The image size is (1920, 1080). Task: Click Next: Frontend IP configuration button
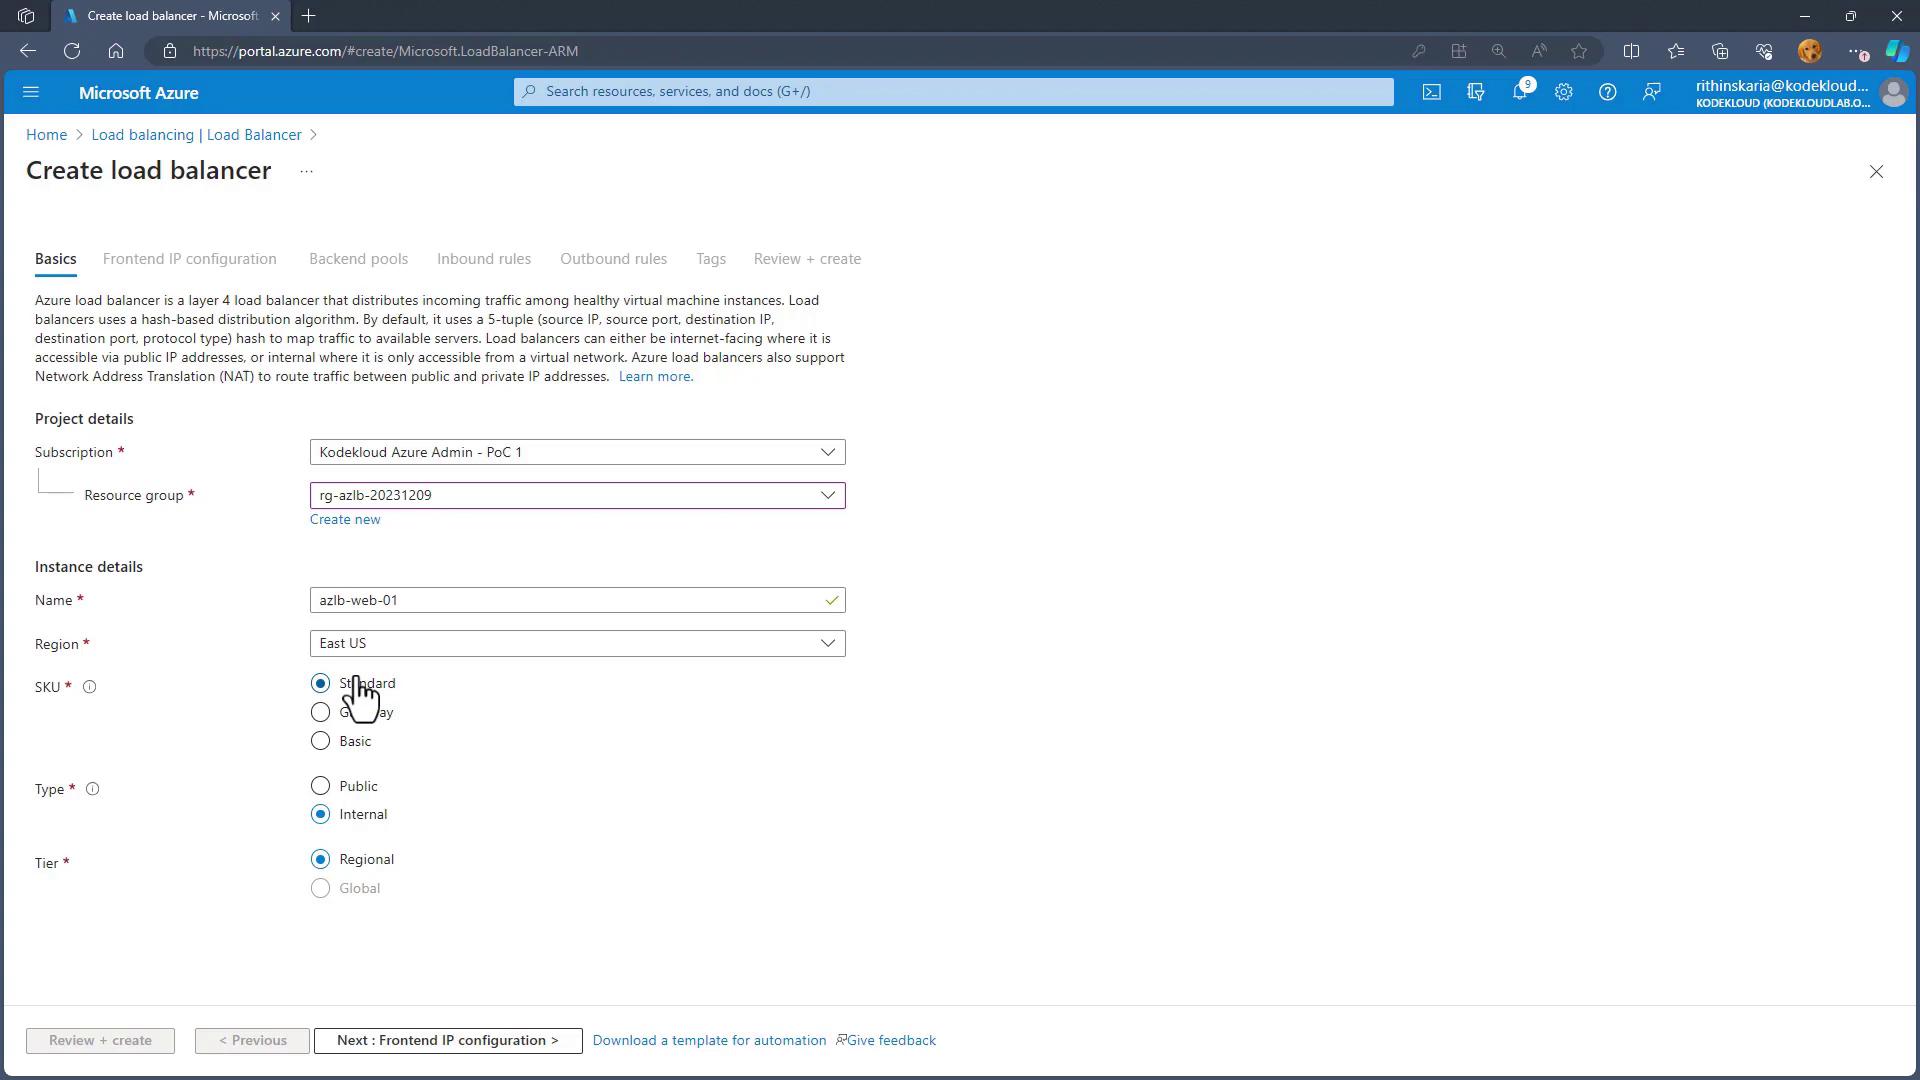(x=447, y=1040)
